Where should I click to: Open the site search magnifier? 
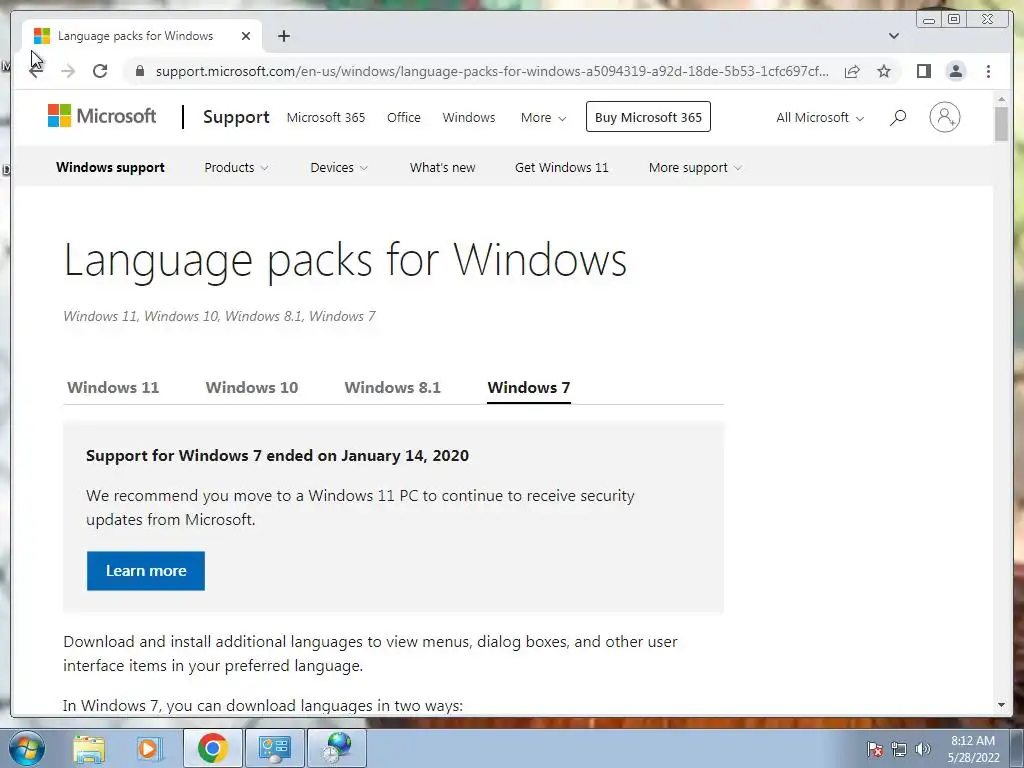pos(898,118)
